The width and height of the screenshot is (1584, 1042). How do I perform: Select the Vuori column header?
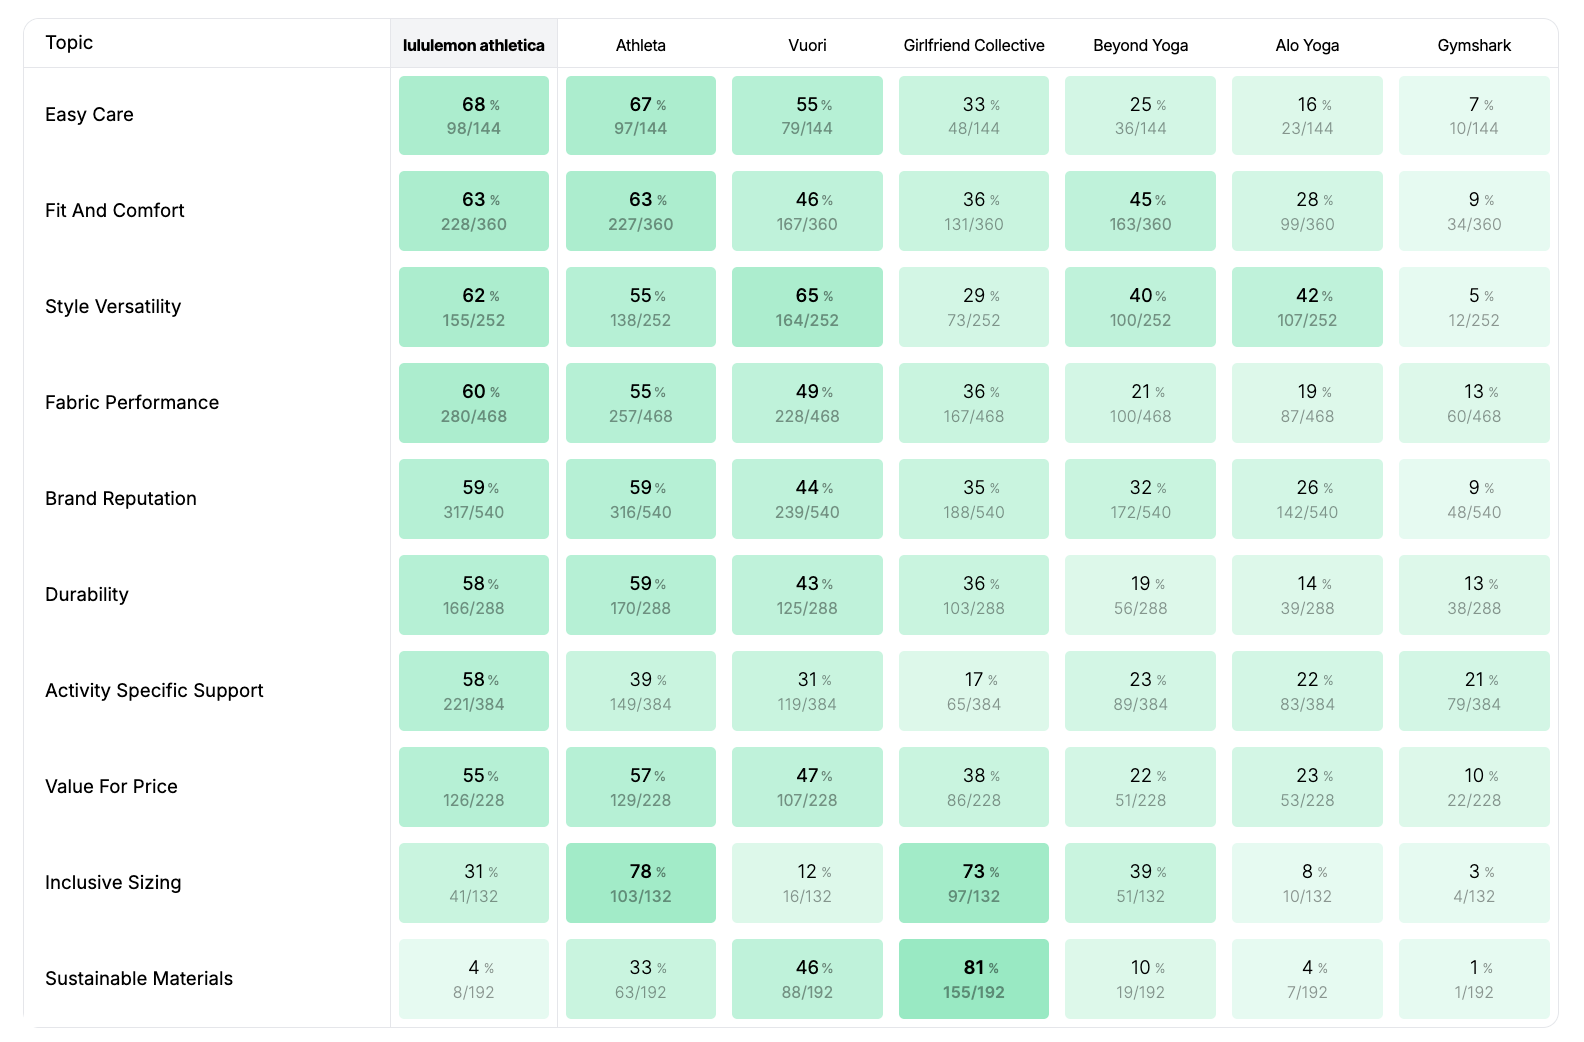807,45
